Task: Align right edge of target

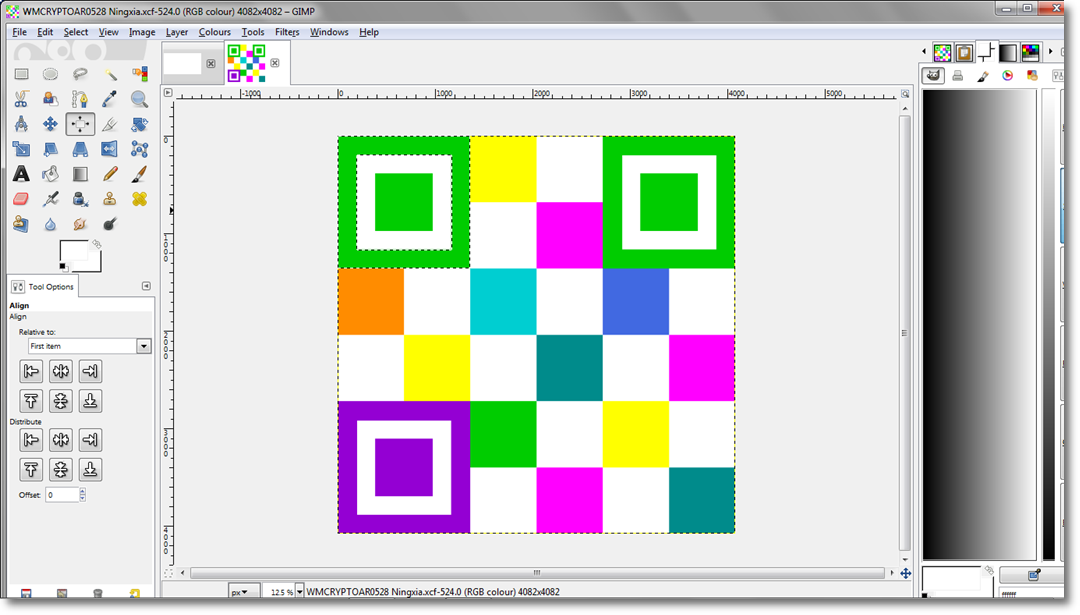Action: 90,372
